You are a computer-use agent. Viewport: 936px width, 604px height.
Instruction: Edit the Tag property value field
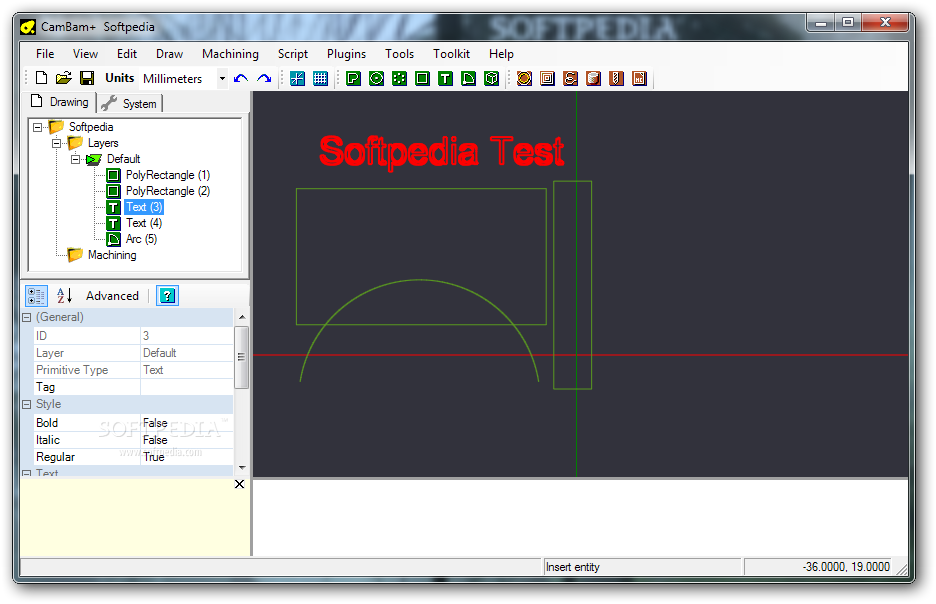187,387
